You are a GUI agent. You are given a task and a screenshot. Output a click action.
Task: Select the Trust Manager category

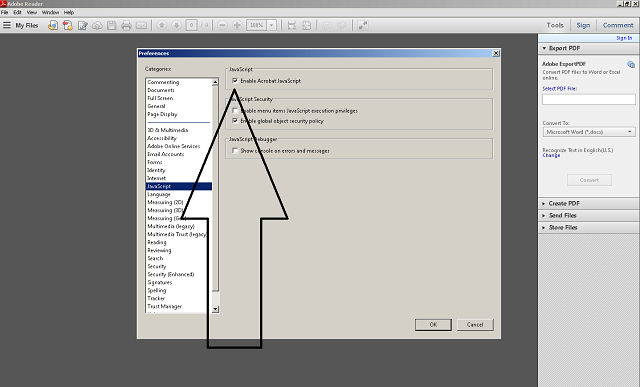pos(164,307)
